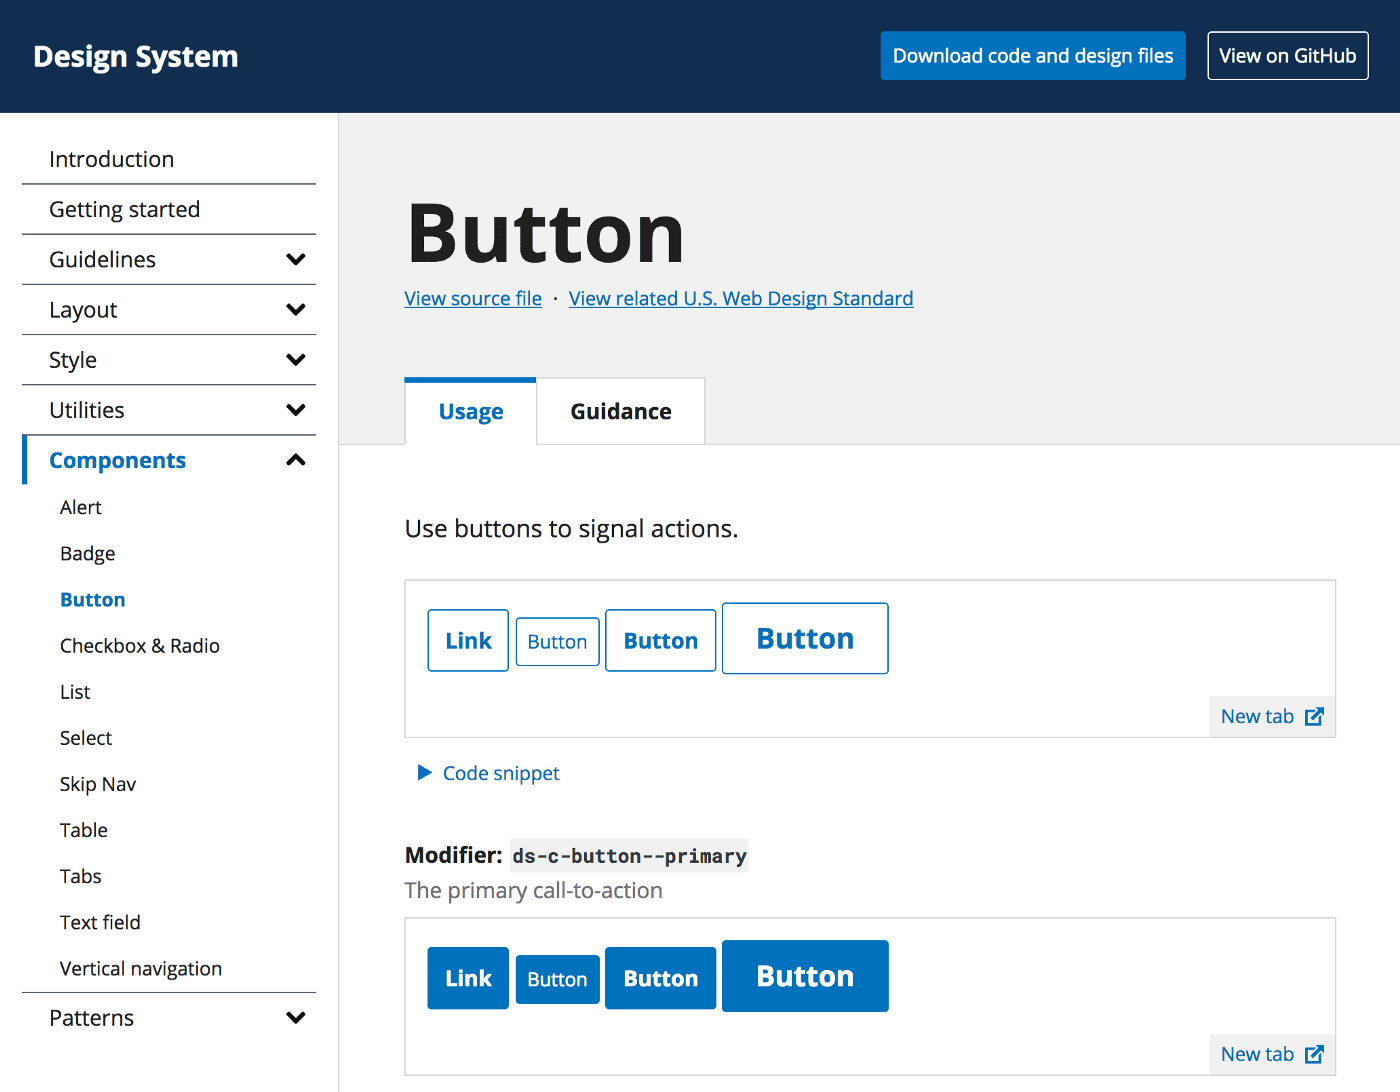
Task: Follow View related U.S. Web Design Standard link
Action: coord(740,299)
